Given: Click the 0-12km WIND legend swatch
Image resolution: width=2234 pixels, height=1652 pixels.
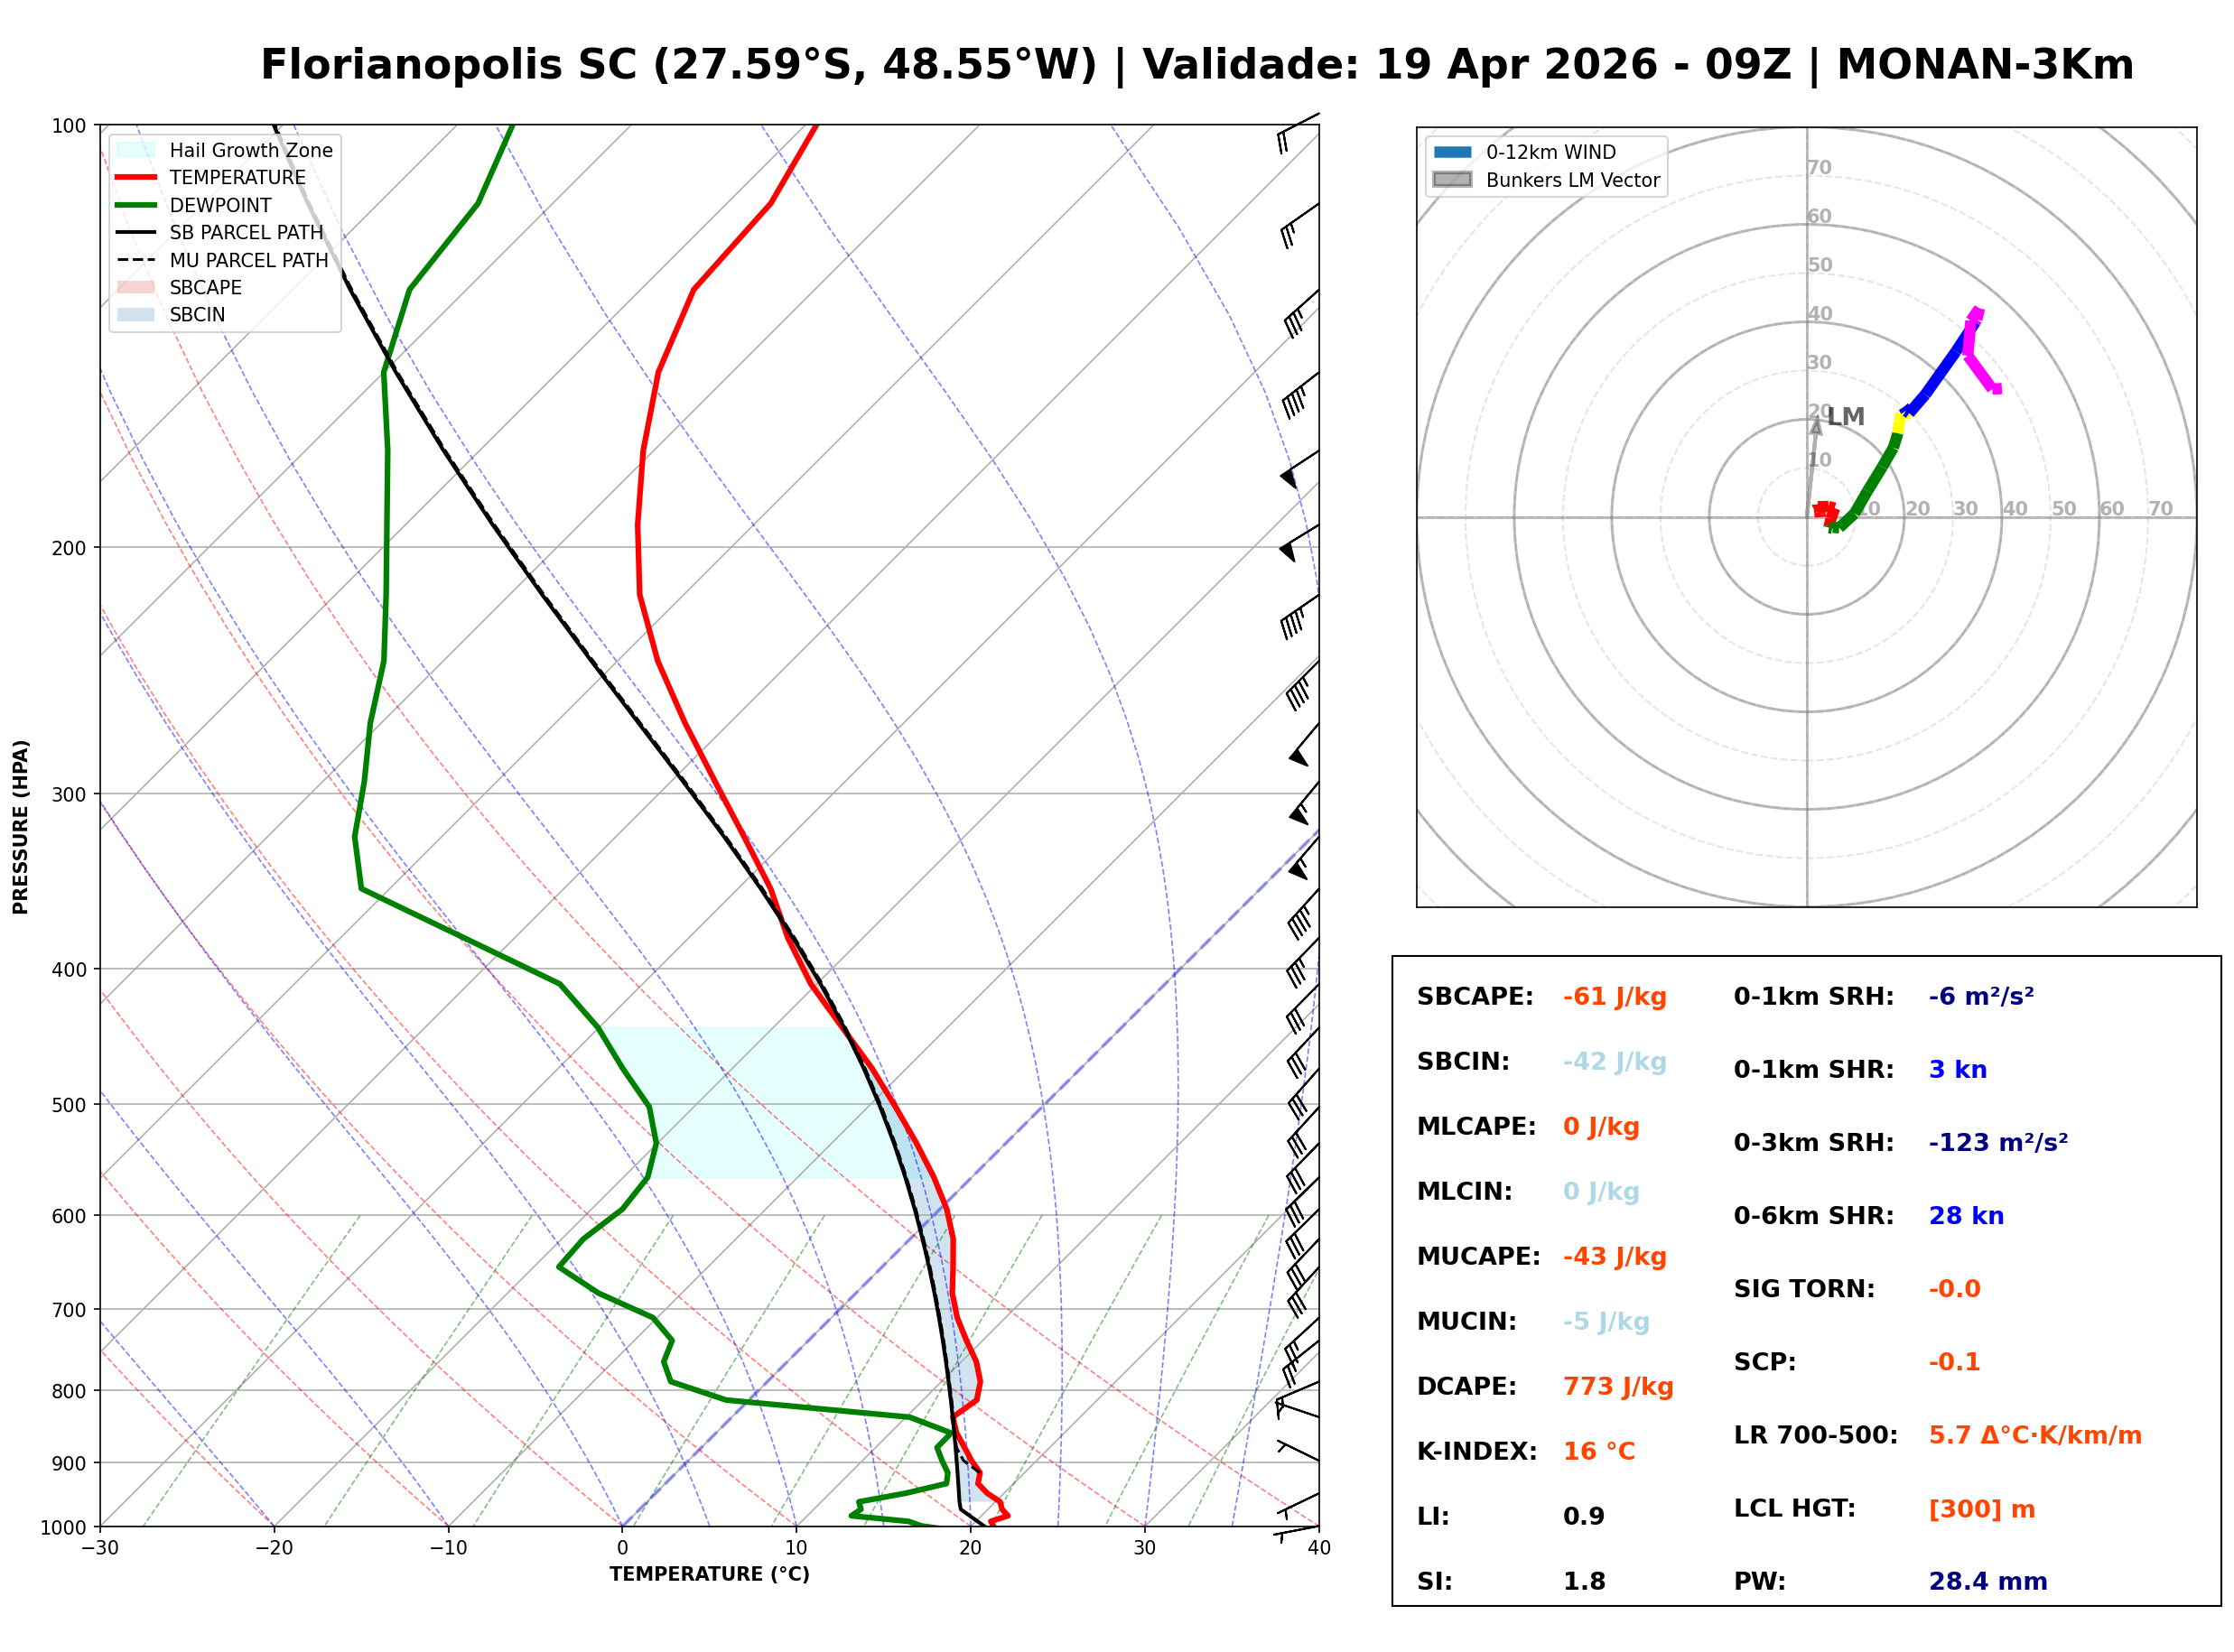Looking at the screenshot, I should coord(1453,152).
